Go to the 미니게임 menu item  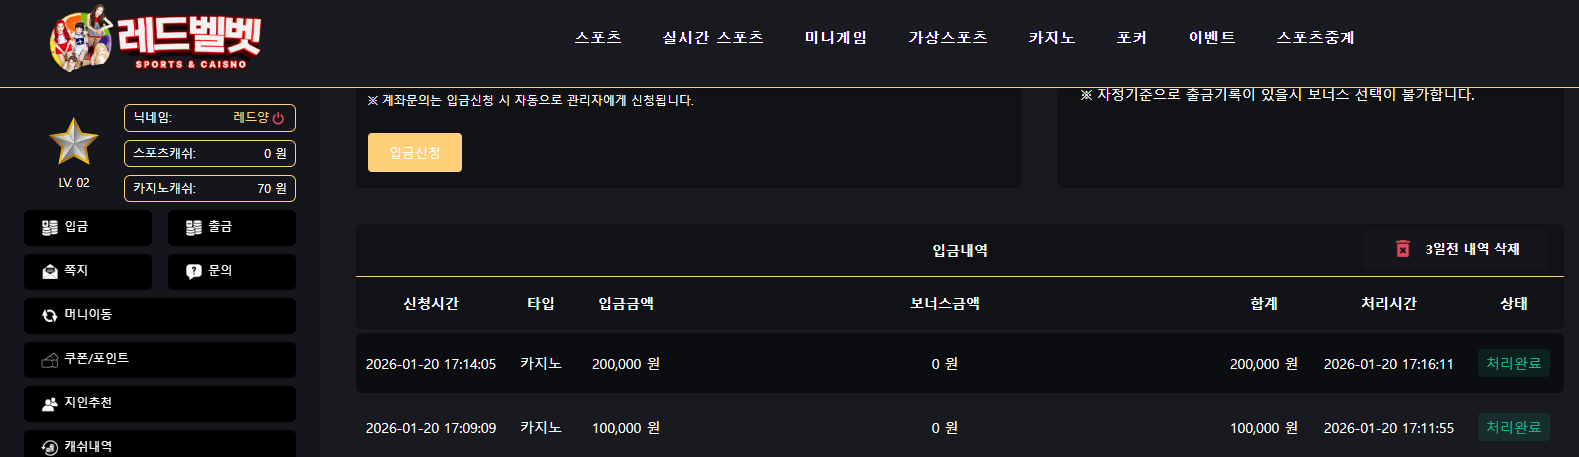tap(836, 38)
